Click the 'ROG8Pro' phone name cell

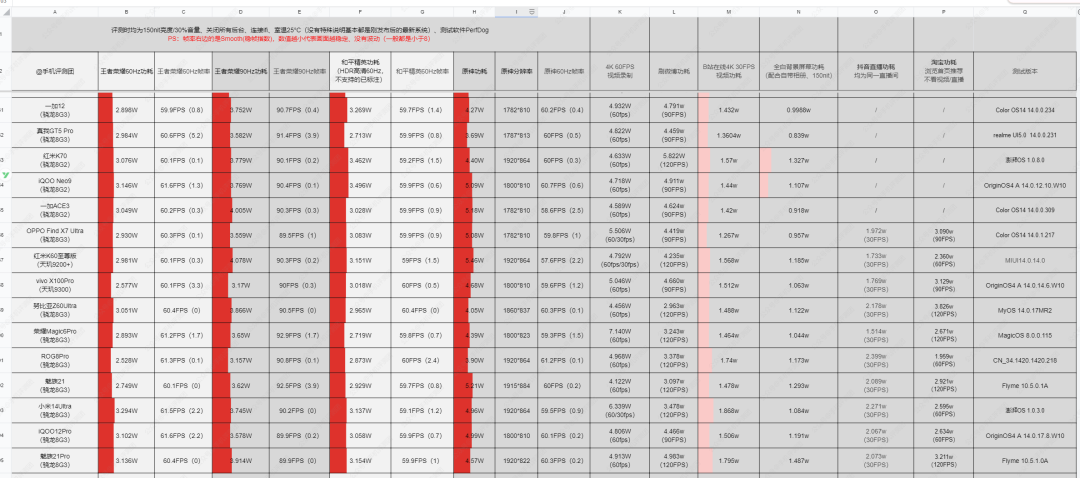pyautogui.click(x=55, y=360)
